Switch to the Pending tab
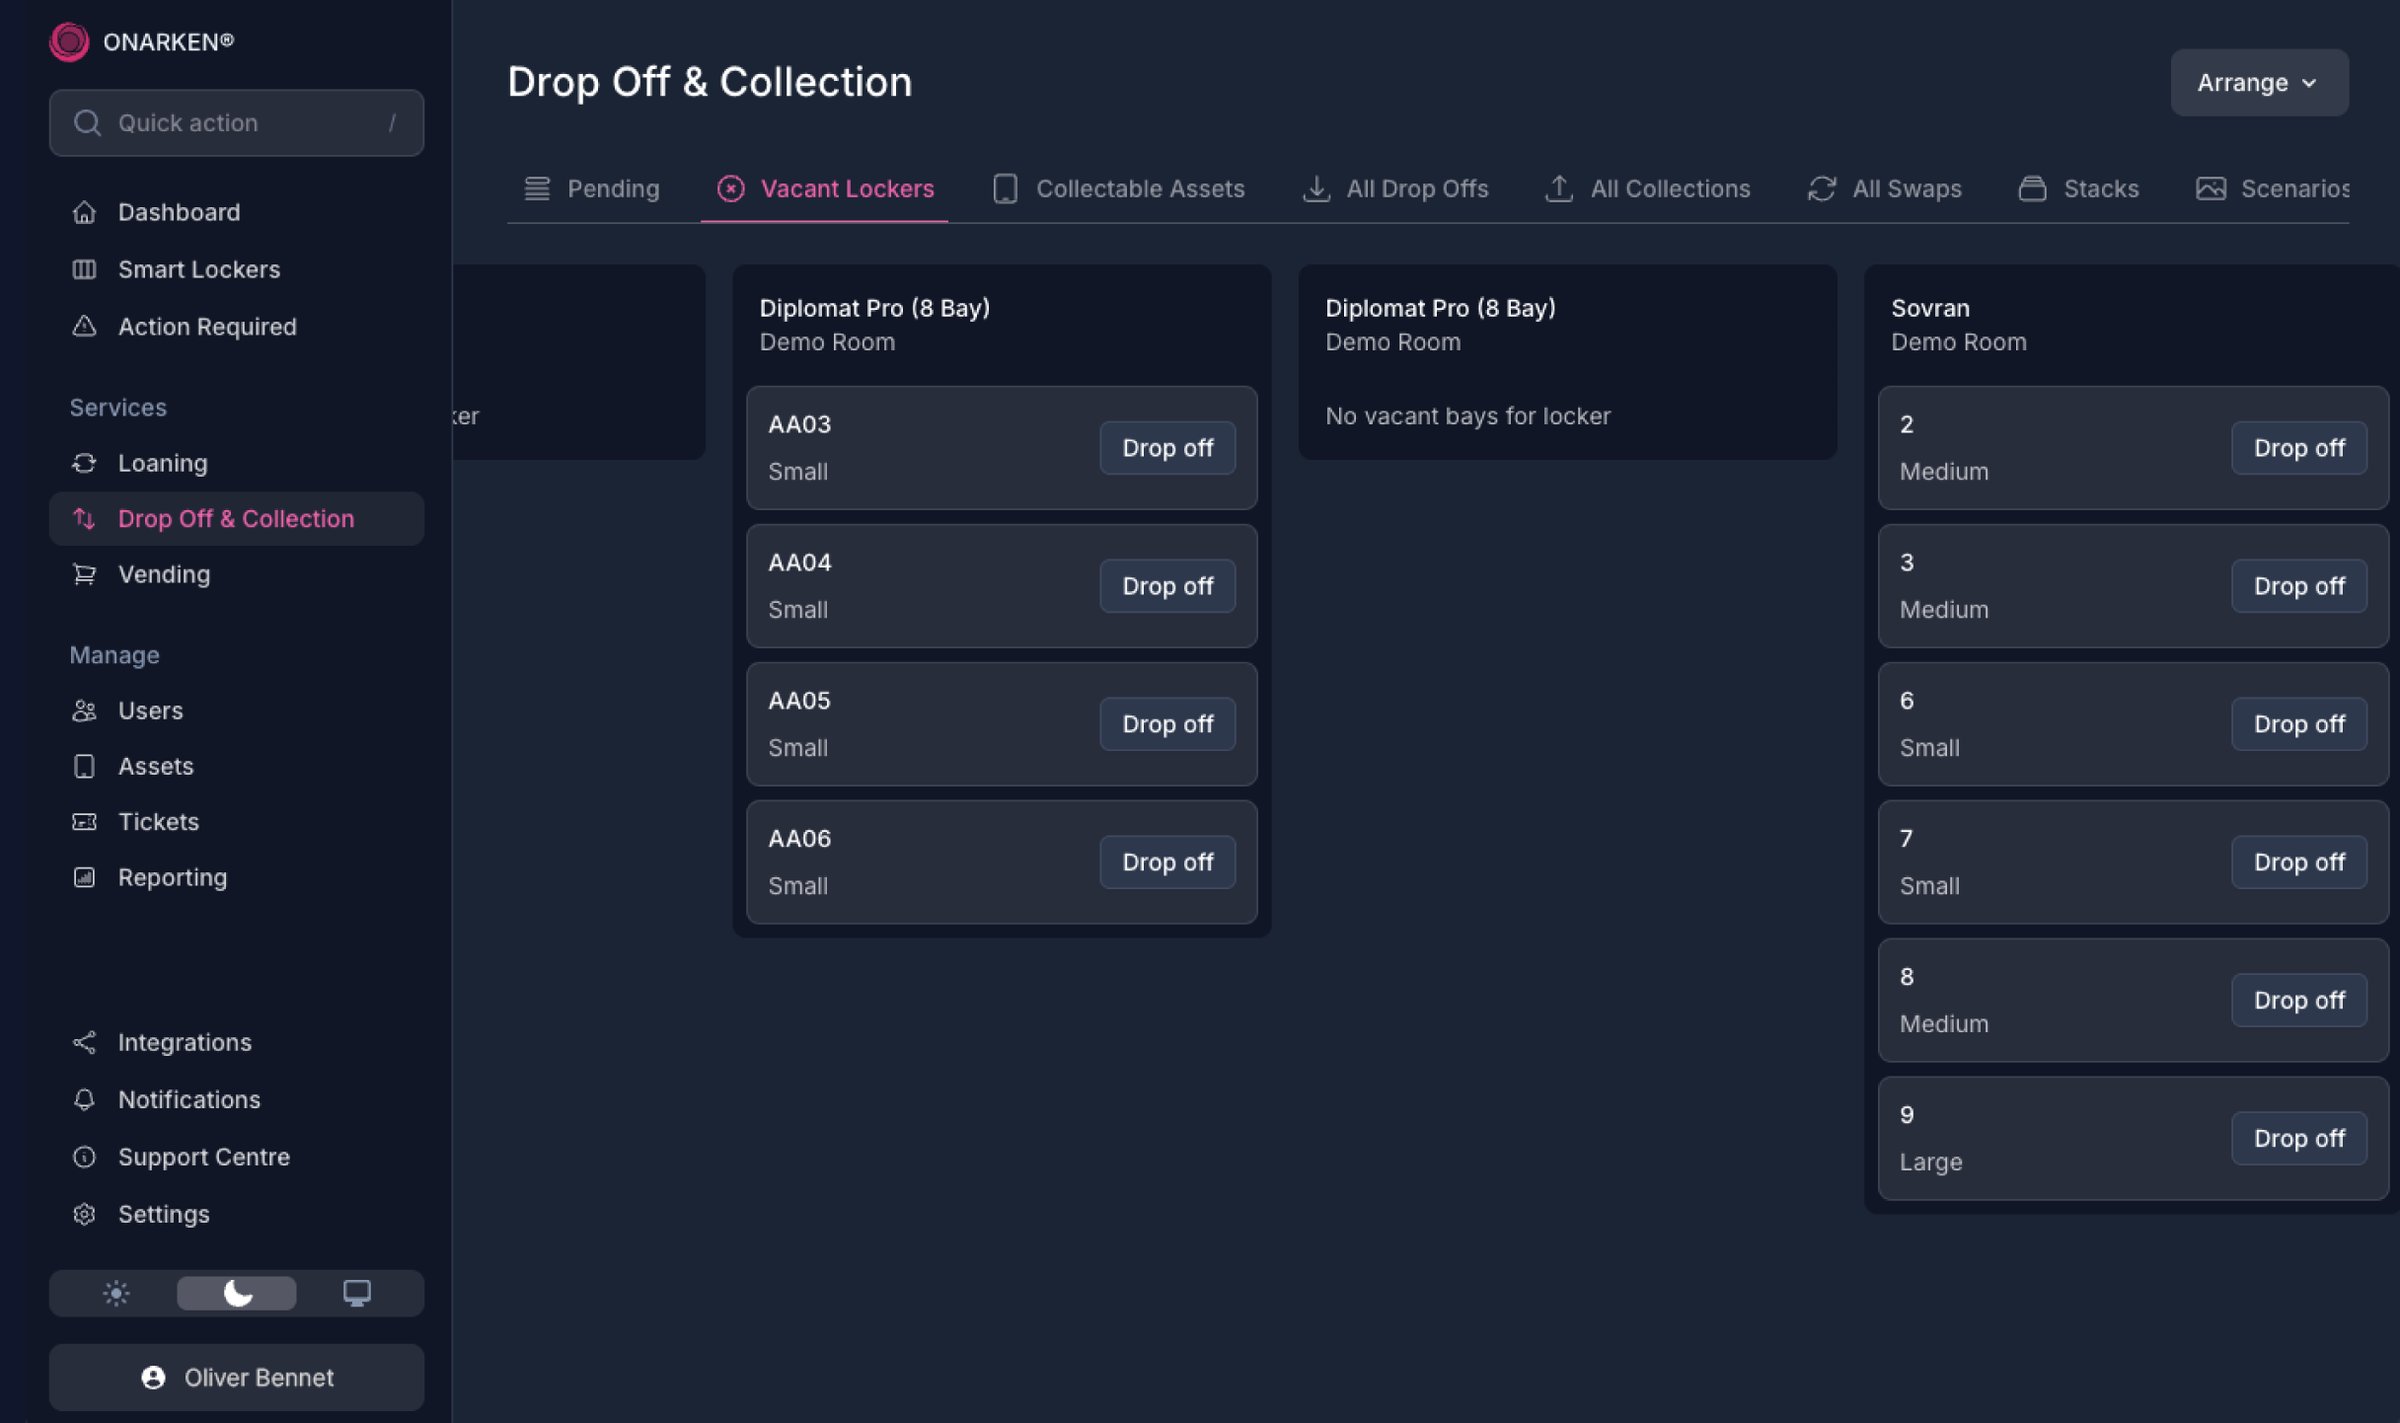This screenshot has width=2400, height=1423. coord(592,188)
